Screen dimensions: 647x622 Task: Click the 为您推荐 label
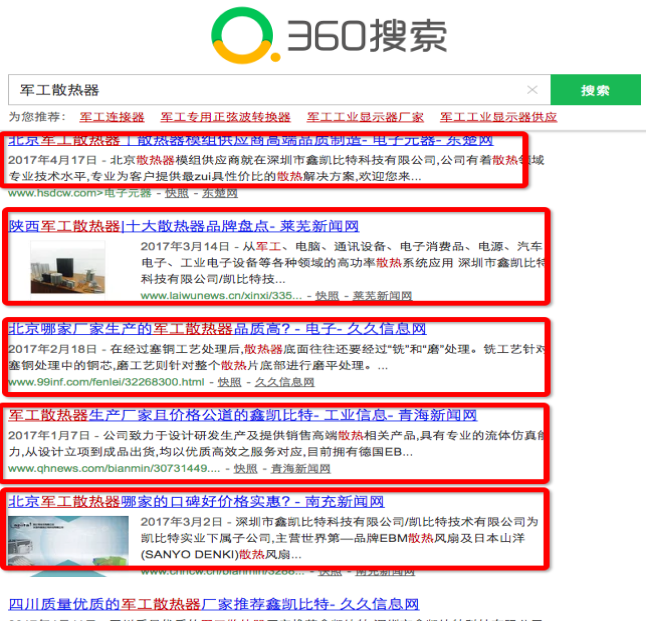pyautogui.click(x=37, y=117)
